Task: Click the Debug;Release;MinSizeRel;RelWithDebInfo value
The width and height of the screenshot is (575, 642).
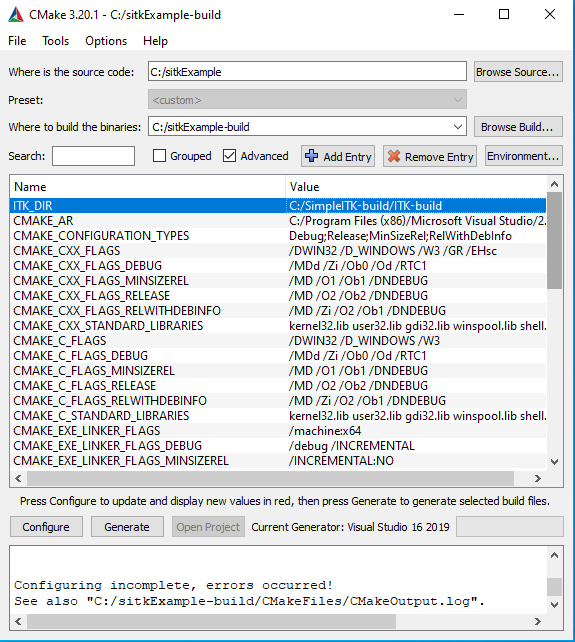Action: click(400, 236)
